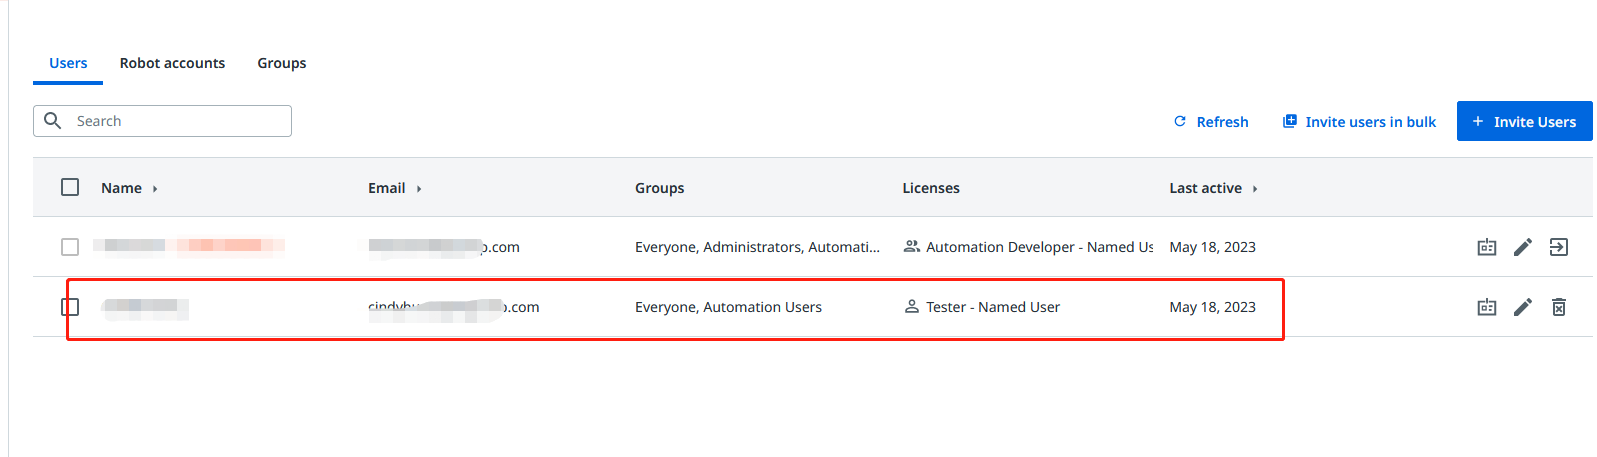Click the Automation Developer - Named User license text
This screenshot has height=457, width=1597.
[1039, 247]
